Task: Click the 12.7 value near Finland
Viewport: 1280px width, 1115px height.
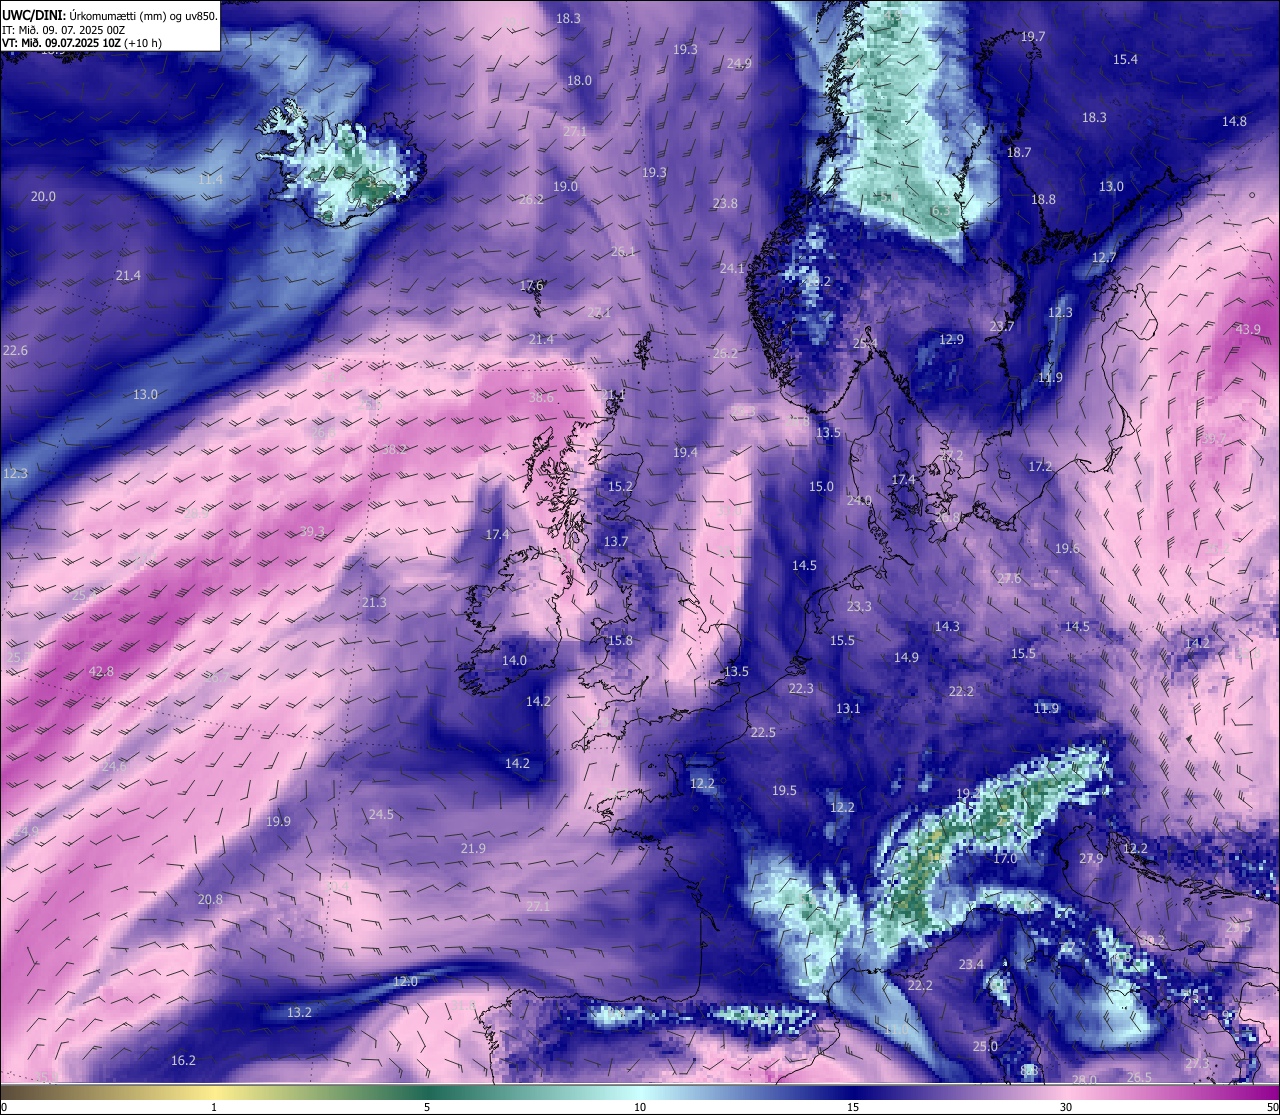Action: point(1104,257)
